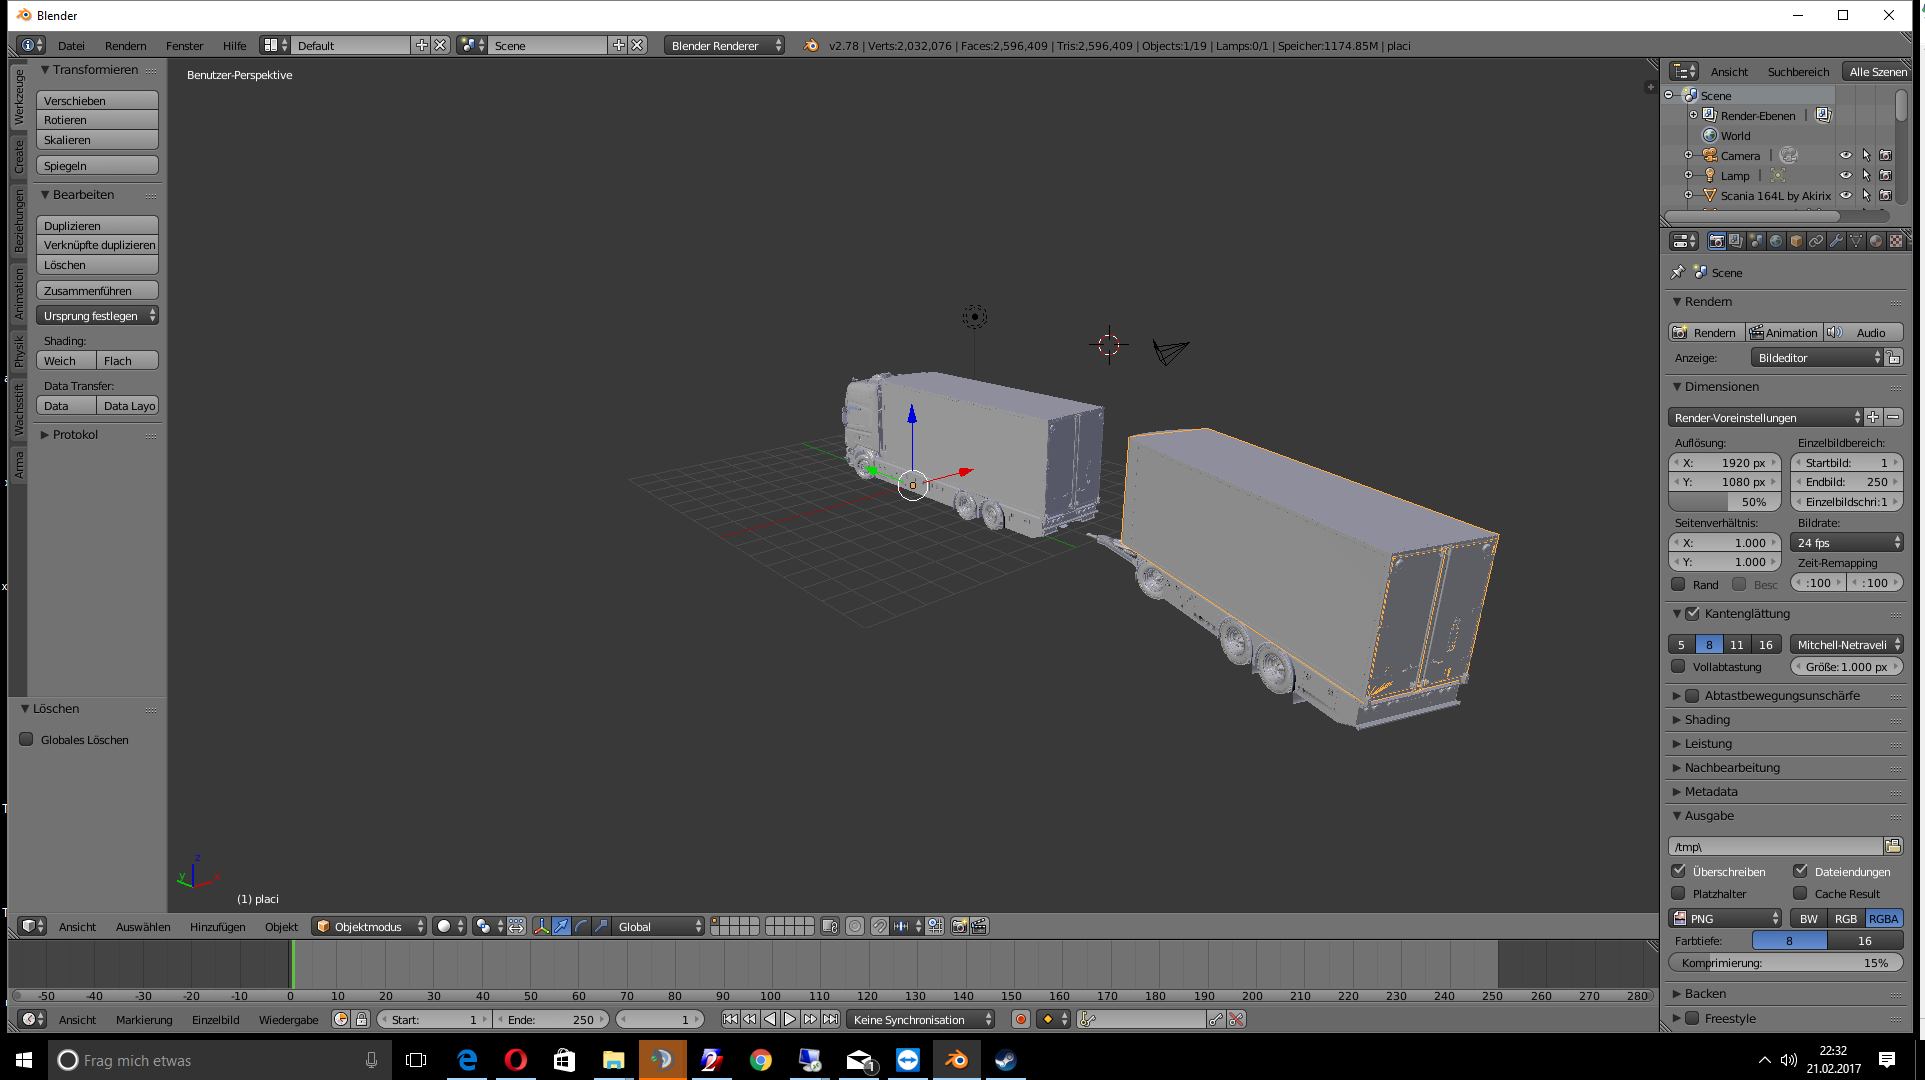
Task: Click the OpenGL render camera icon
Action: 959,926
